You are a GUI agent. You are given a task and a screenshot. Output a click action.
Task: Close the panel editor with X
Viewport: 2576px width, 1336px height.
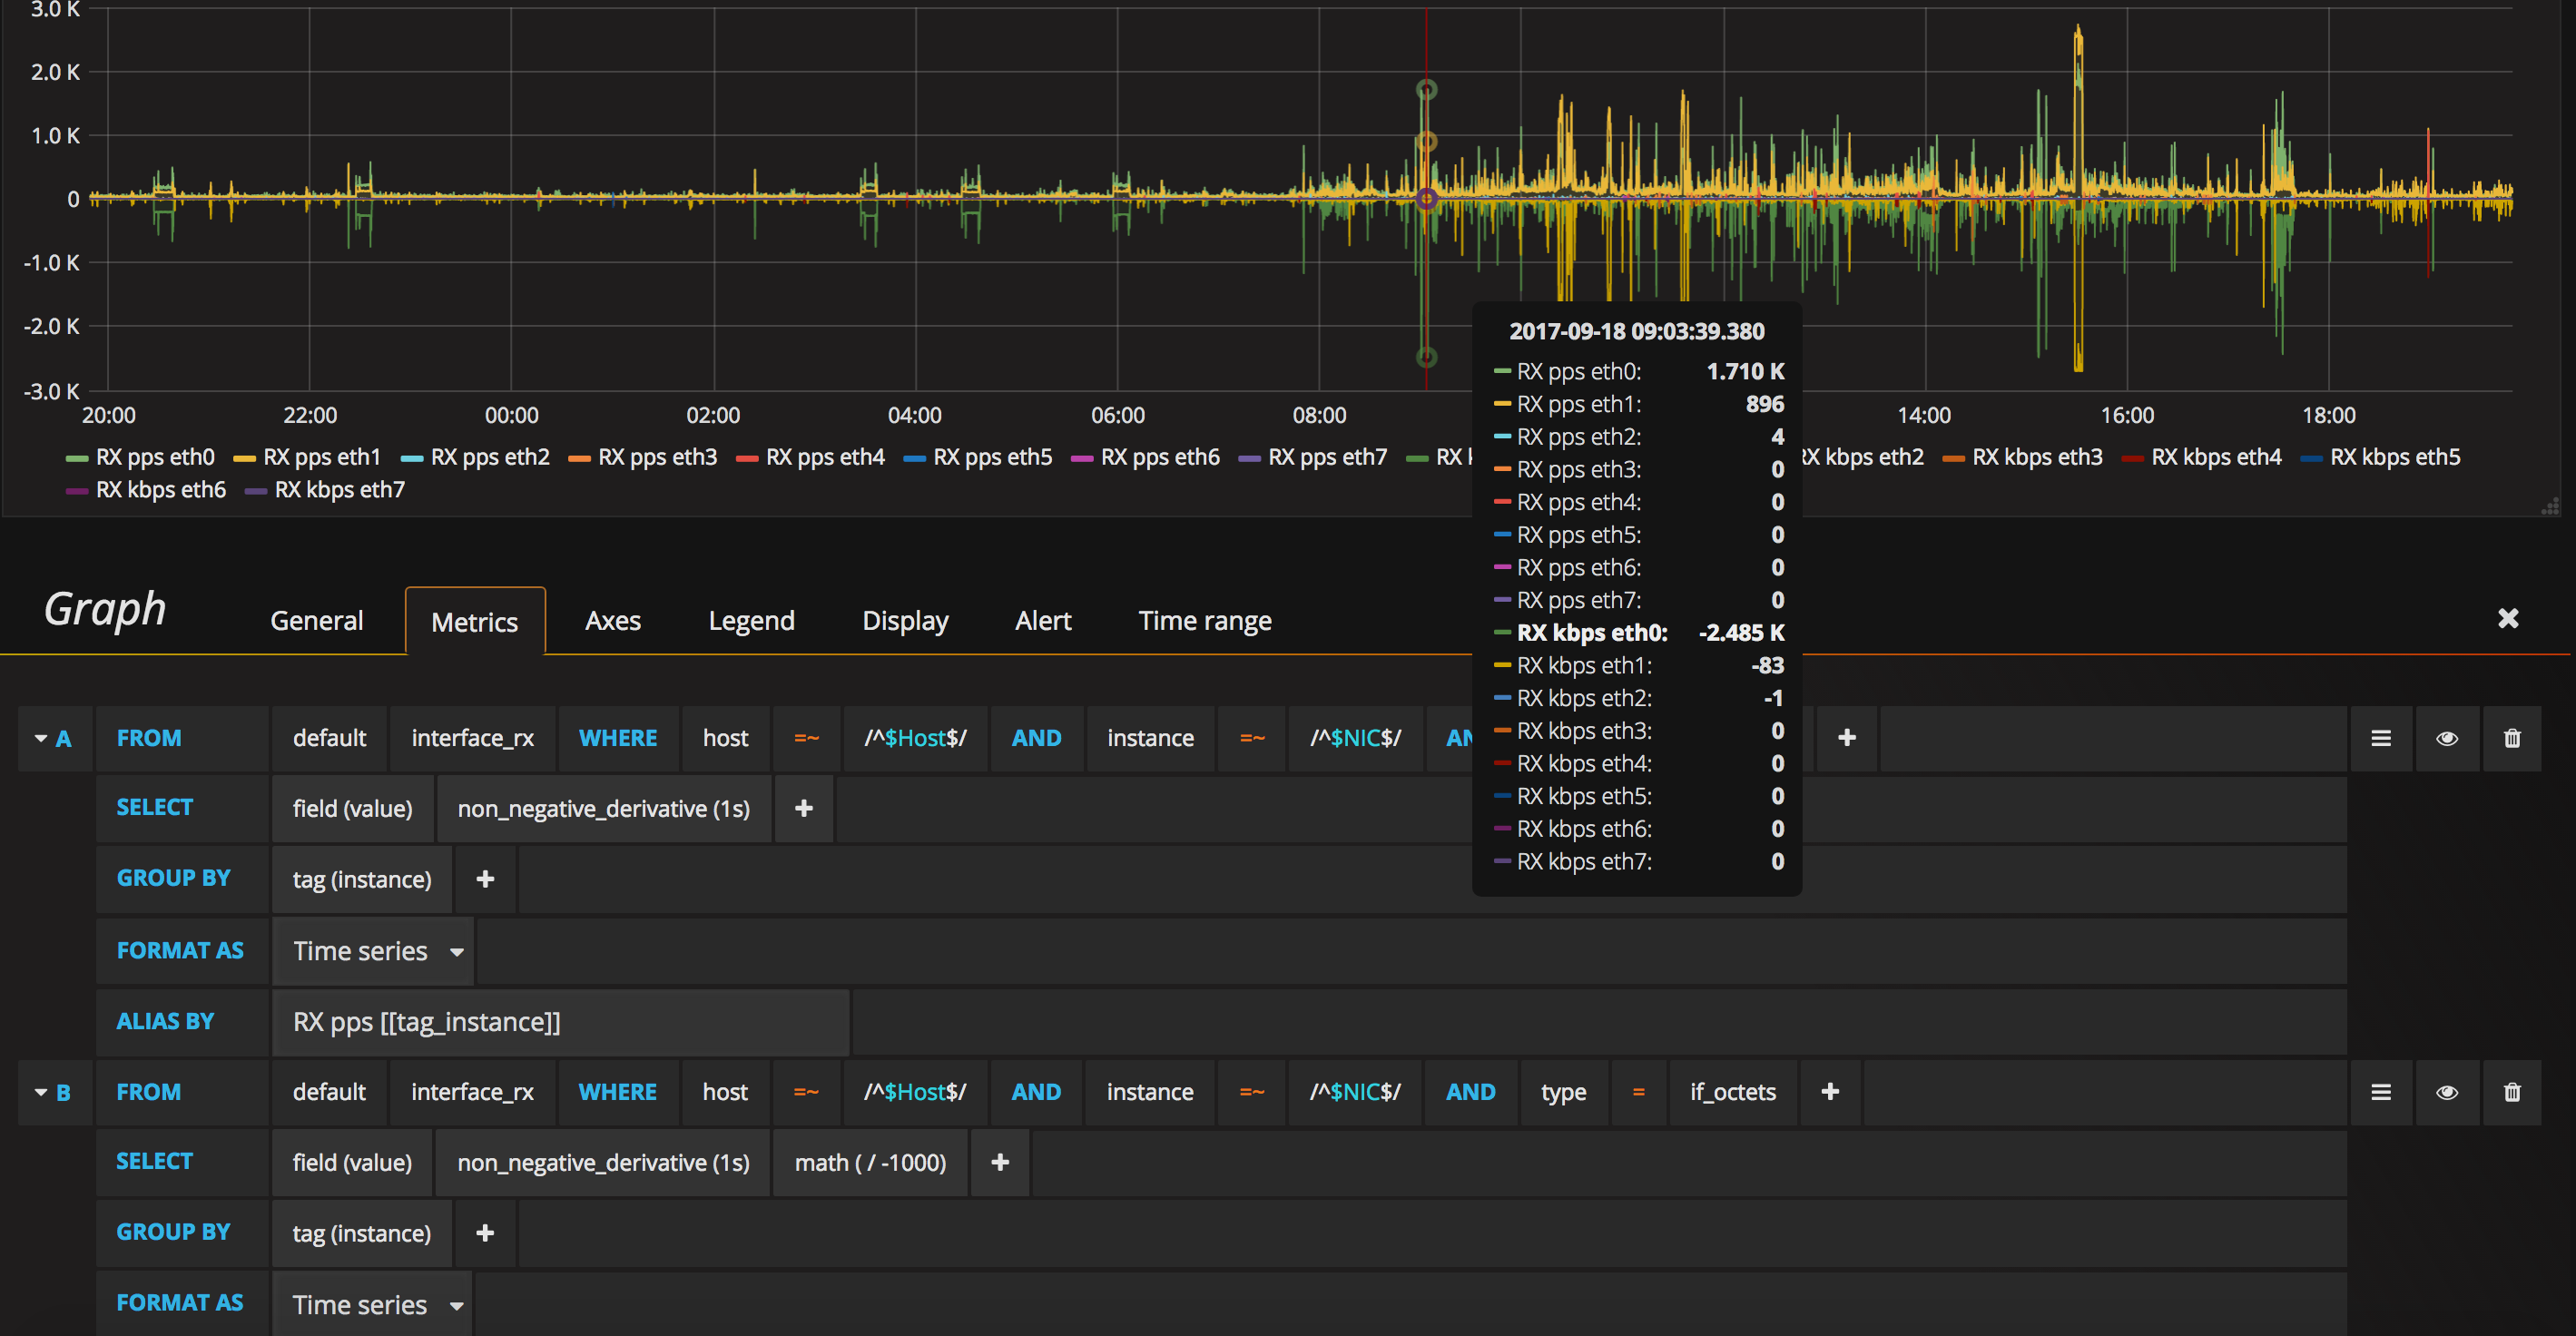[2507, 619]
